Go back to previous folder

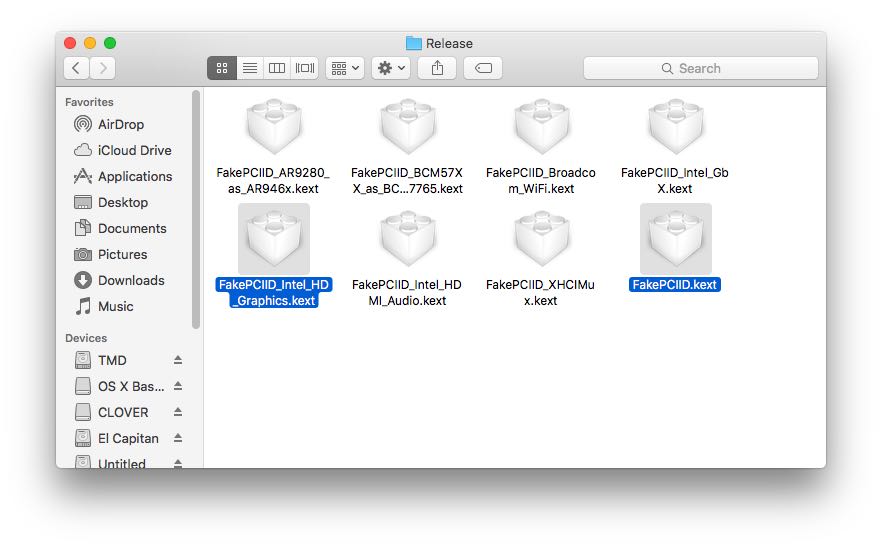click(76, 68)
